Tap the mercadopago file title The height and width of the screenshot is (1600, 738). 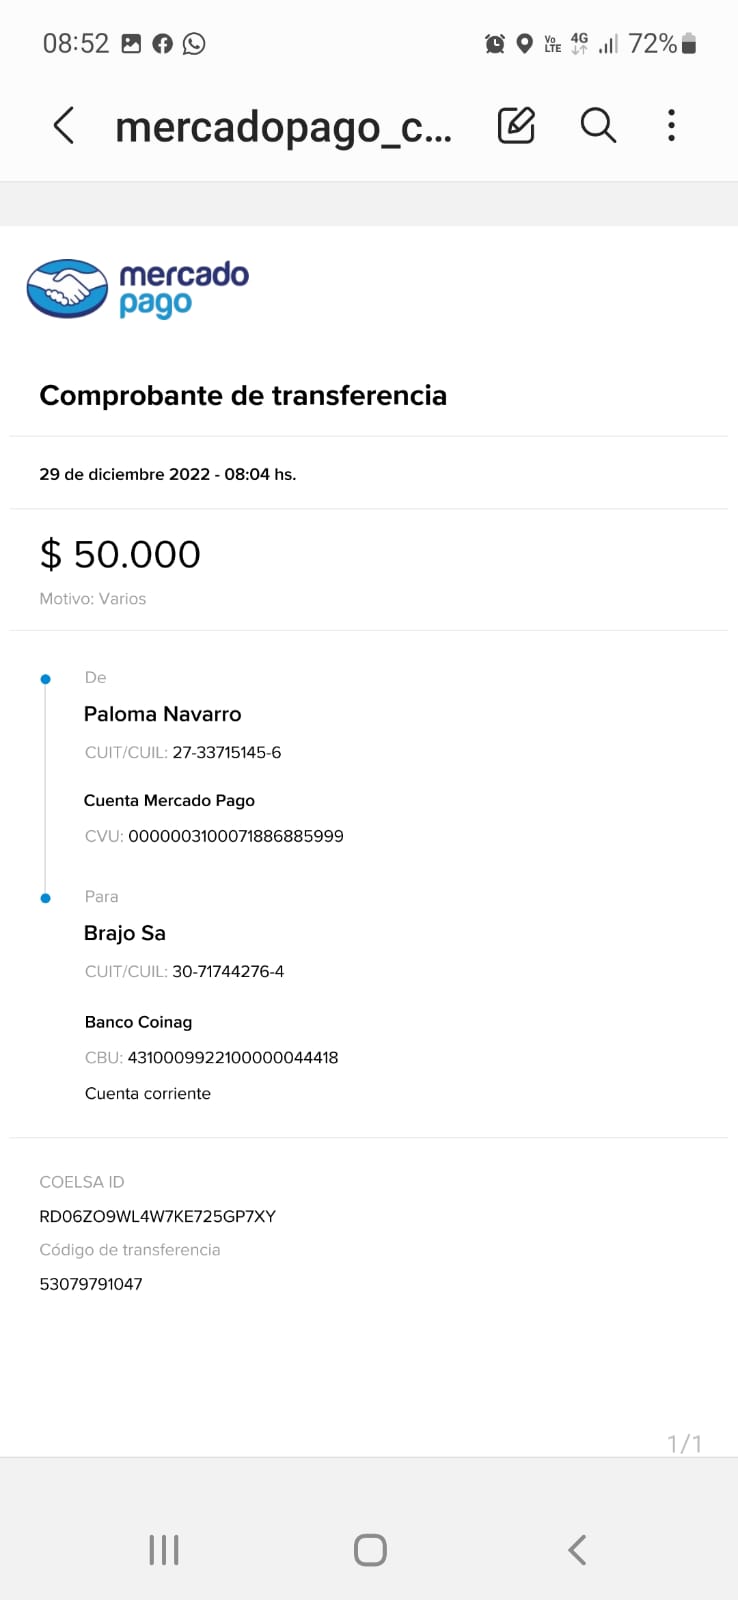pos(284,127)
